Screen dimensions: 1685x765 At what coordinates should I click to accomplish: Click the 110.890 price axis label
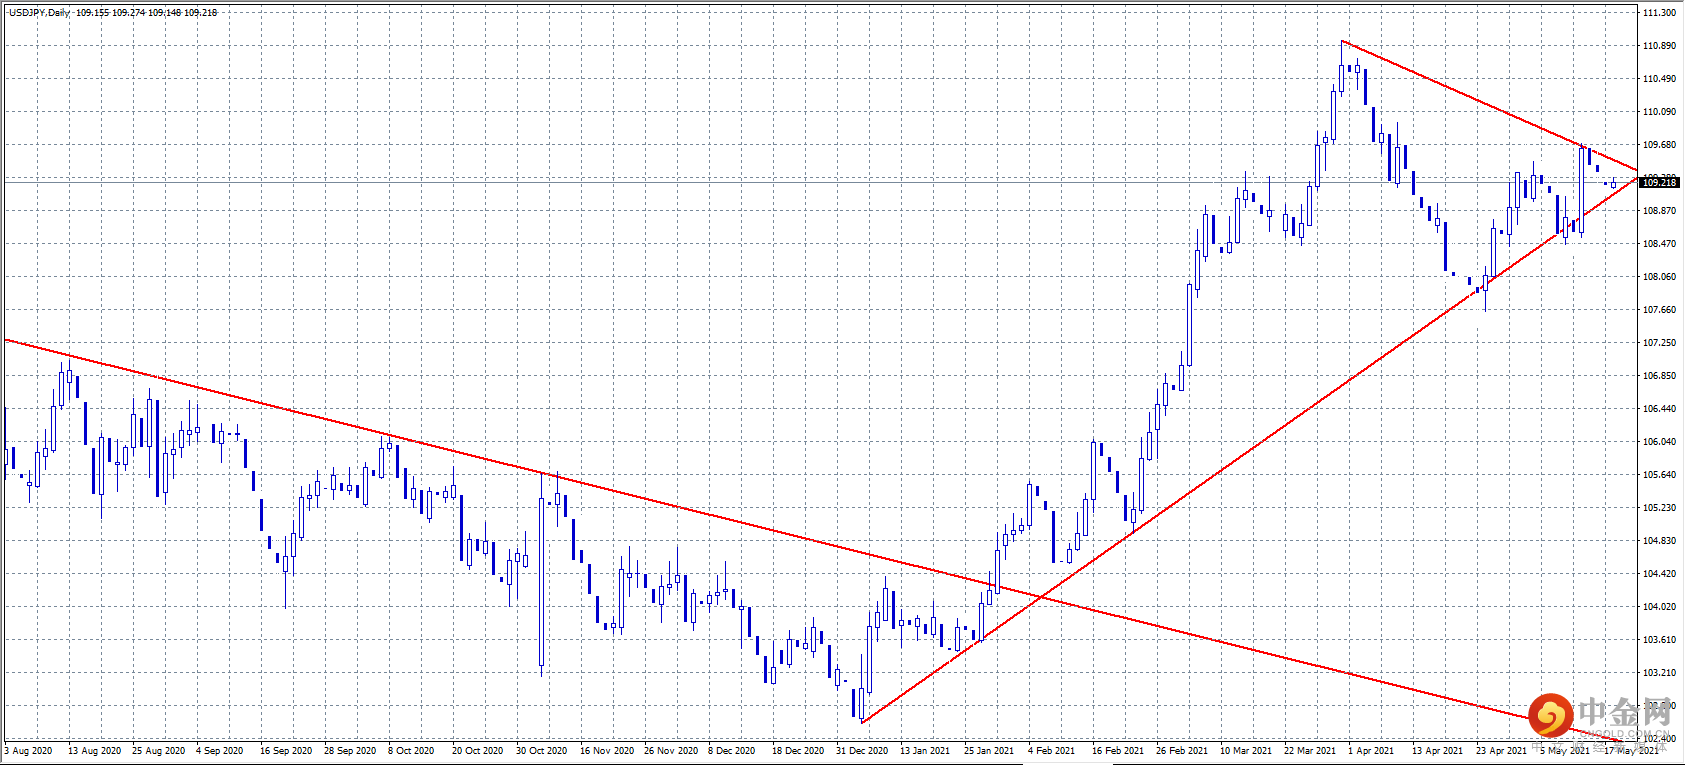pyautogui.click(x=1660, y=46)
